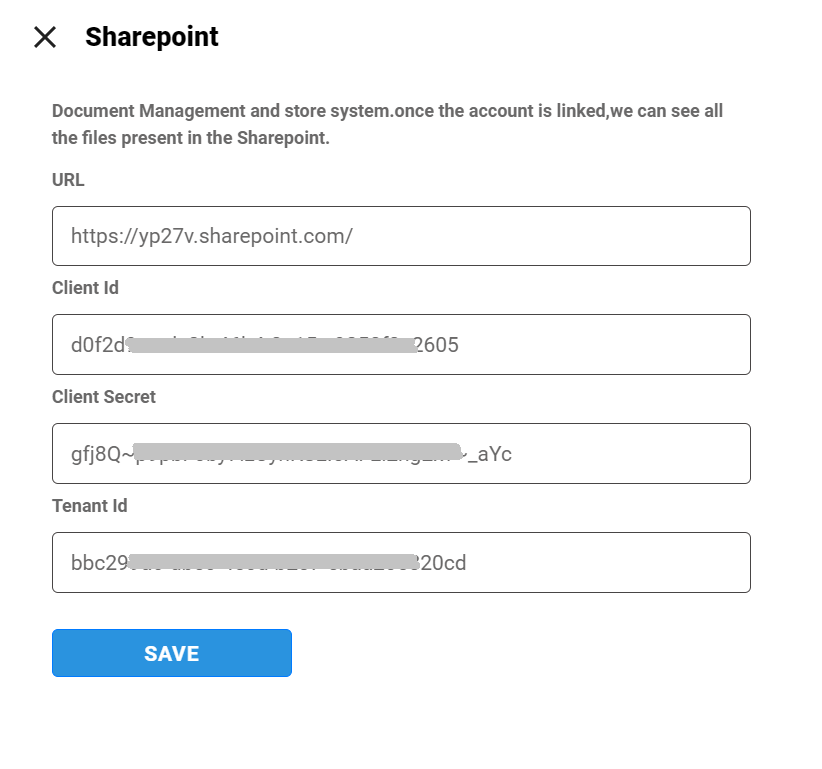Click the Sharepoint heading title
The height and width of the screenshot is (769, 822).
coord(151,37)
